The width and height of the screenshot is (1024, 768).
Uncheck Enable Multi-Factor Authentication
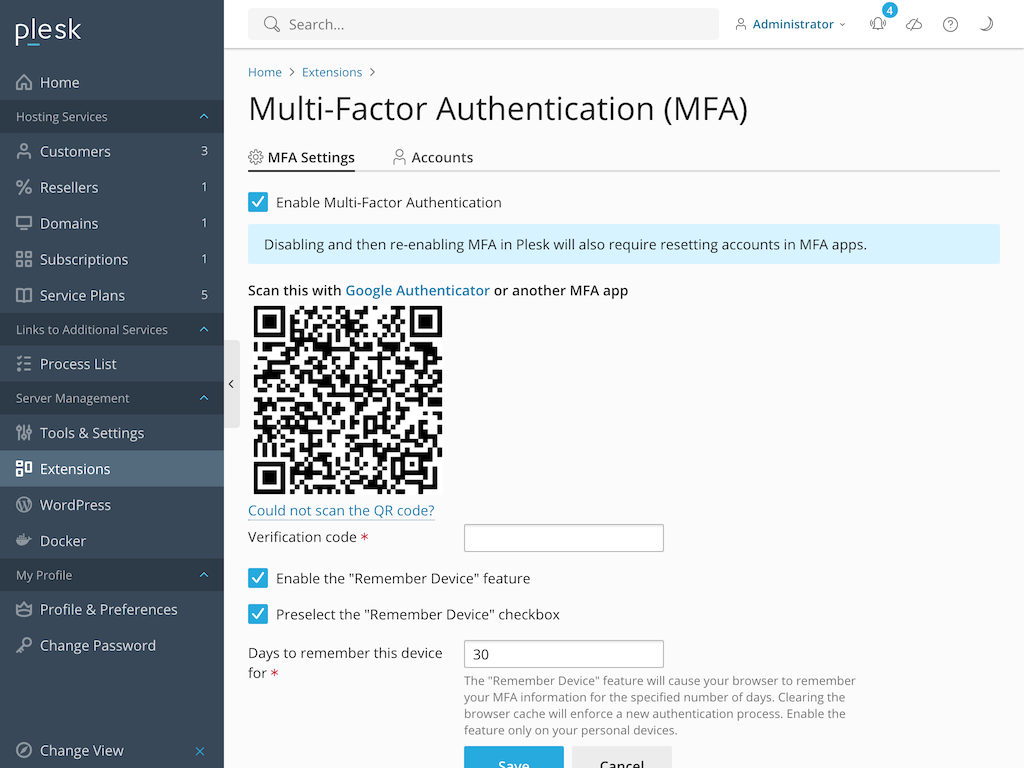(258, 202)
